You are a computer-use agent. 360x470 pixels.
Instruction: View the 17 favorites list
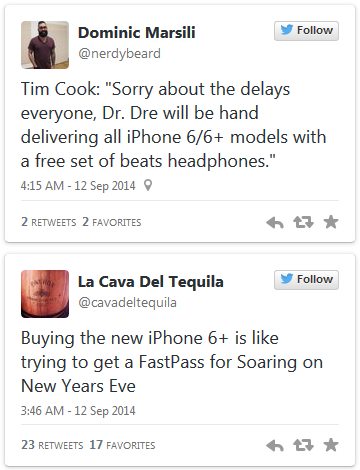[x=122, y=445]
